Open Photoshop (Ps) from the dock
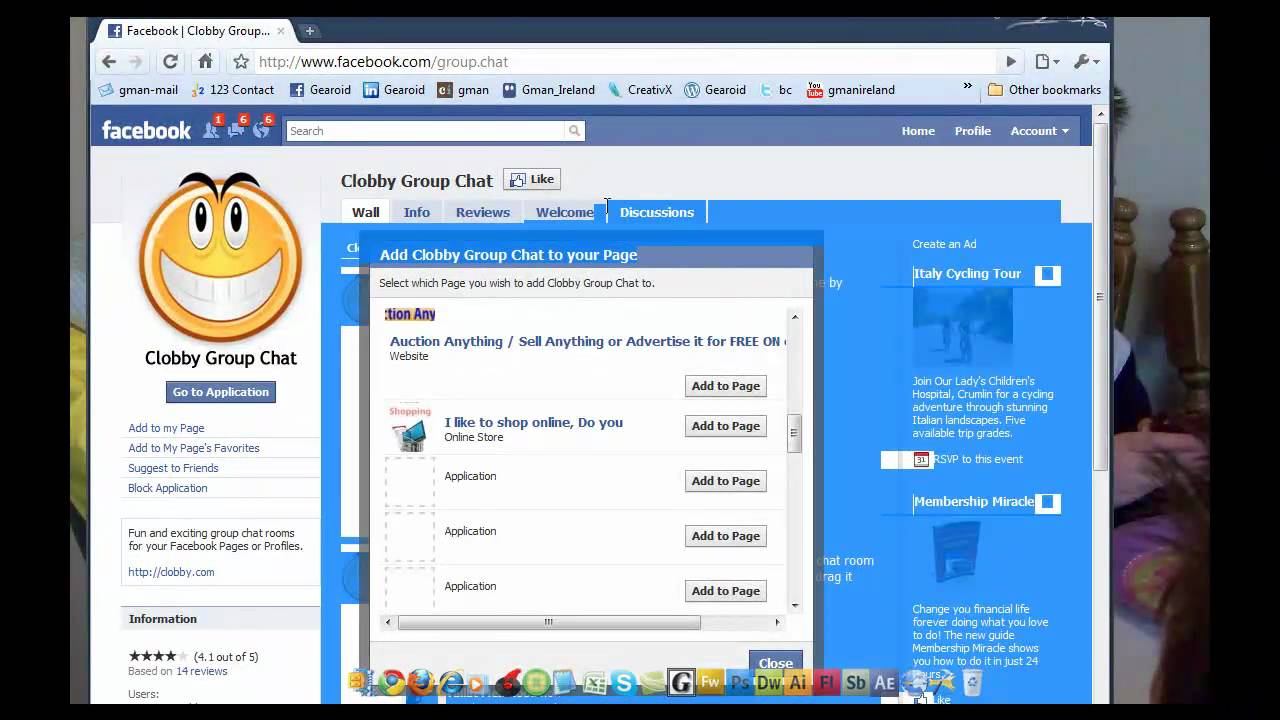This screenshot has width=1280, height=720. (x=740, y=683)
